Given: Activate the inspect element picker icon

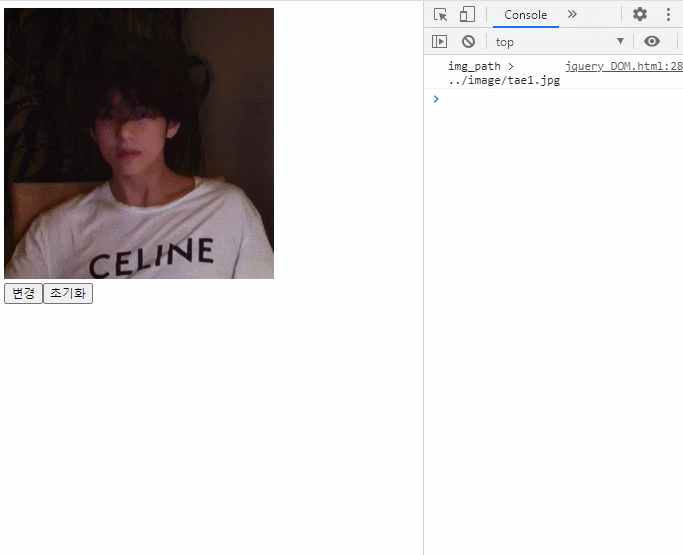Looking at the screenshot, I should coord(440,14).
